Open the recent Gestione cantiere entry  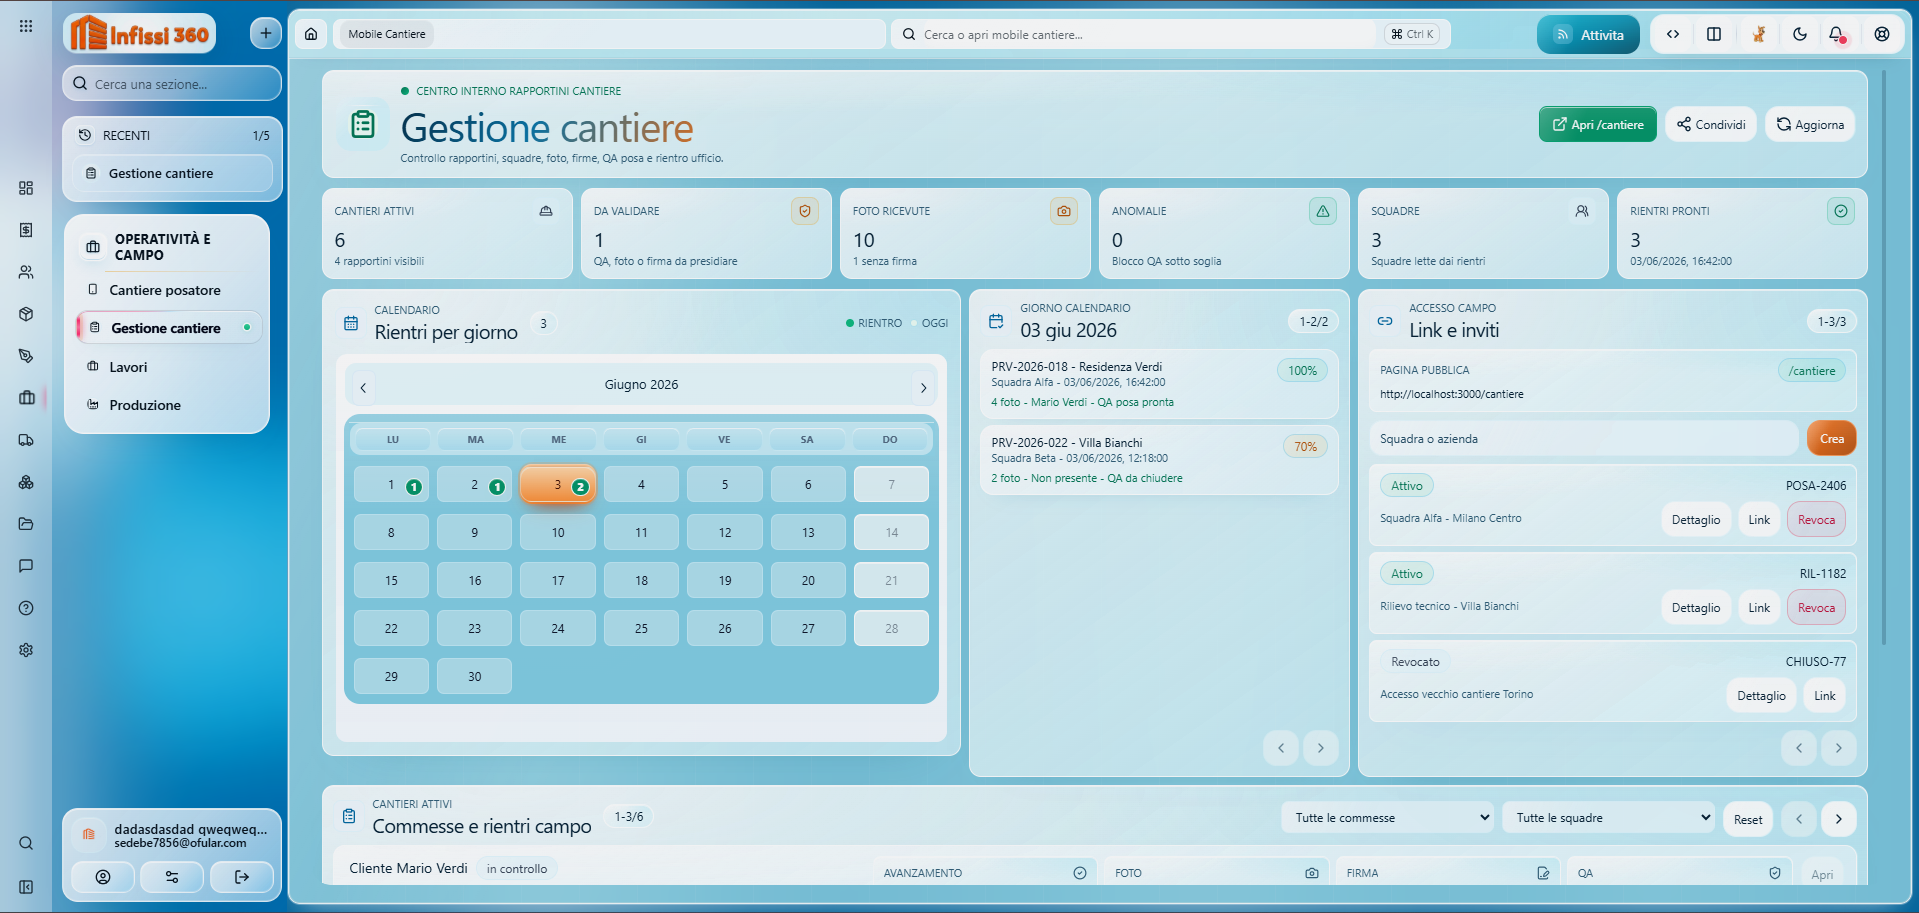coord(172,173)
